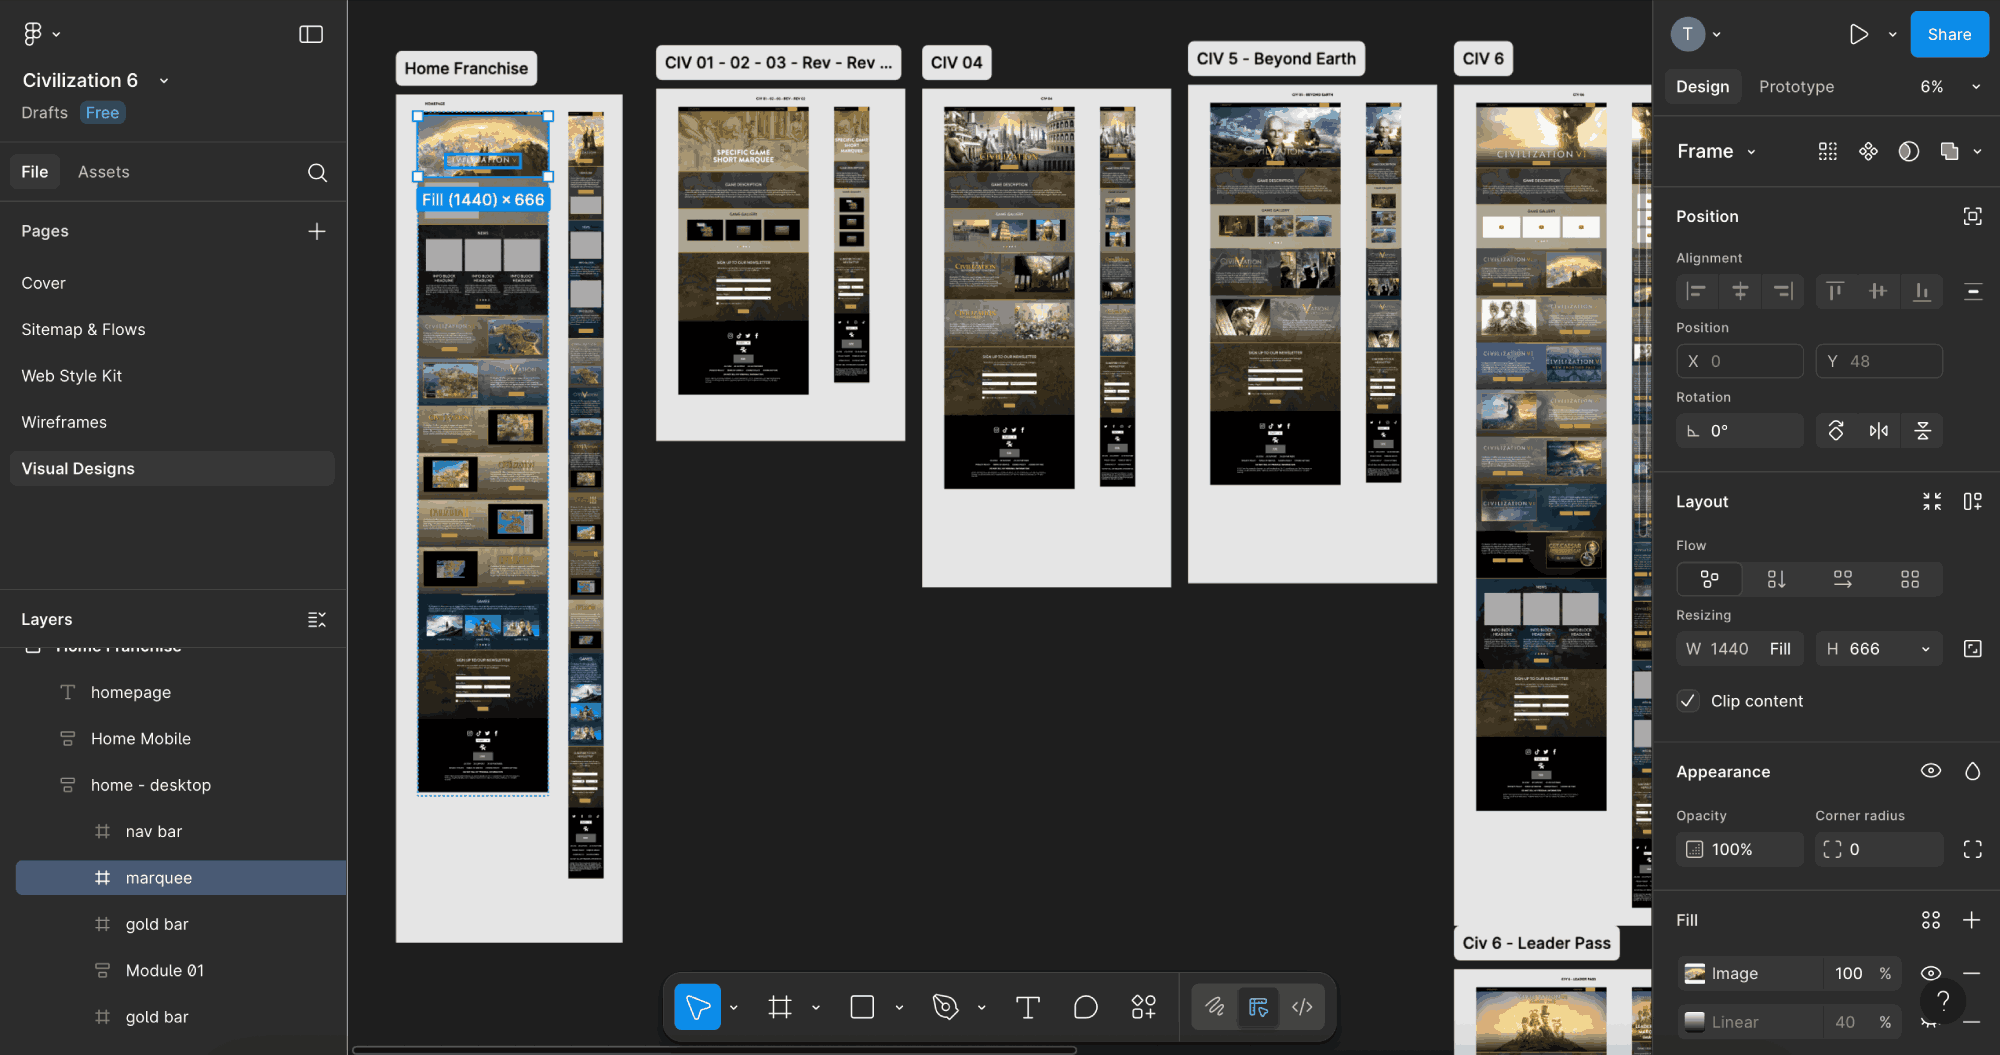
Task: Click the Free plan badge
Action: point(102,113)
